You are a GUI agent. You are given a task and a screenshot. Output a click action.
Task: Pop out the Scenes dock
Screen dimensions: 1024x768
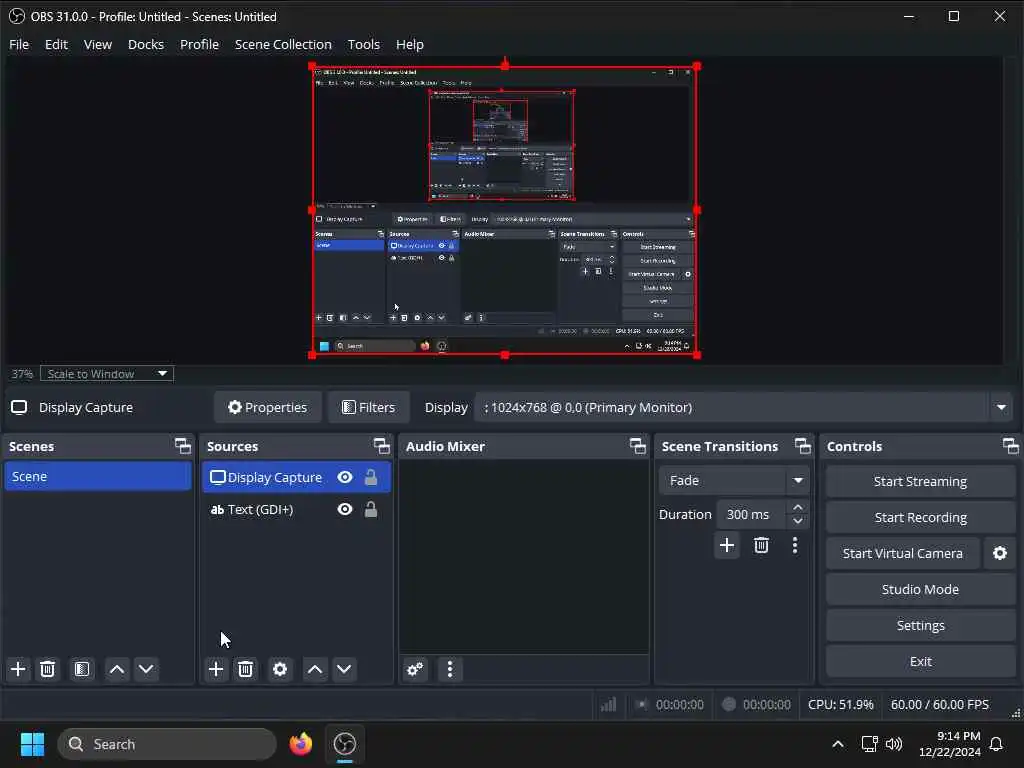pyautogui.click(x=183, y=446)
